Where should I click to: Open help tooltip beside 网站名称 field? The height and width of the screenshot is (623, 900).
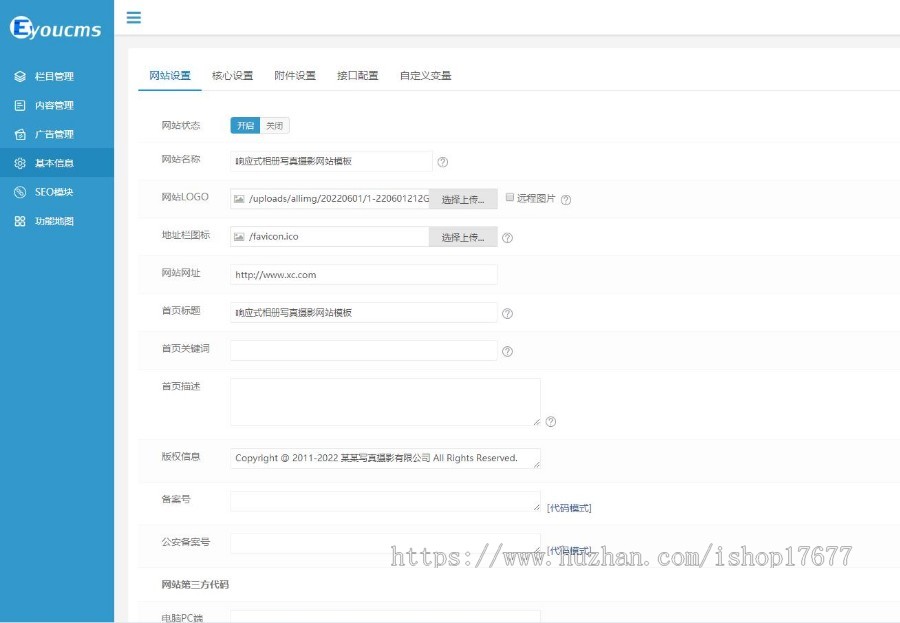[x=443, y=162]
